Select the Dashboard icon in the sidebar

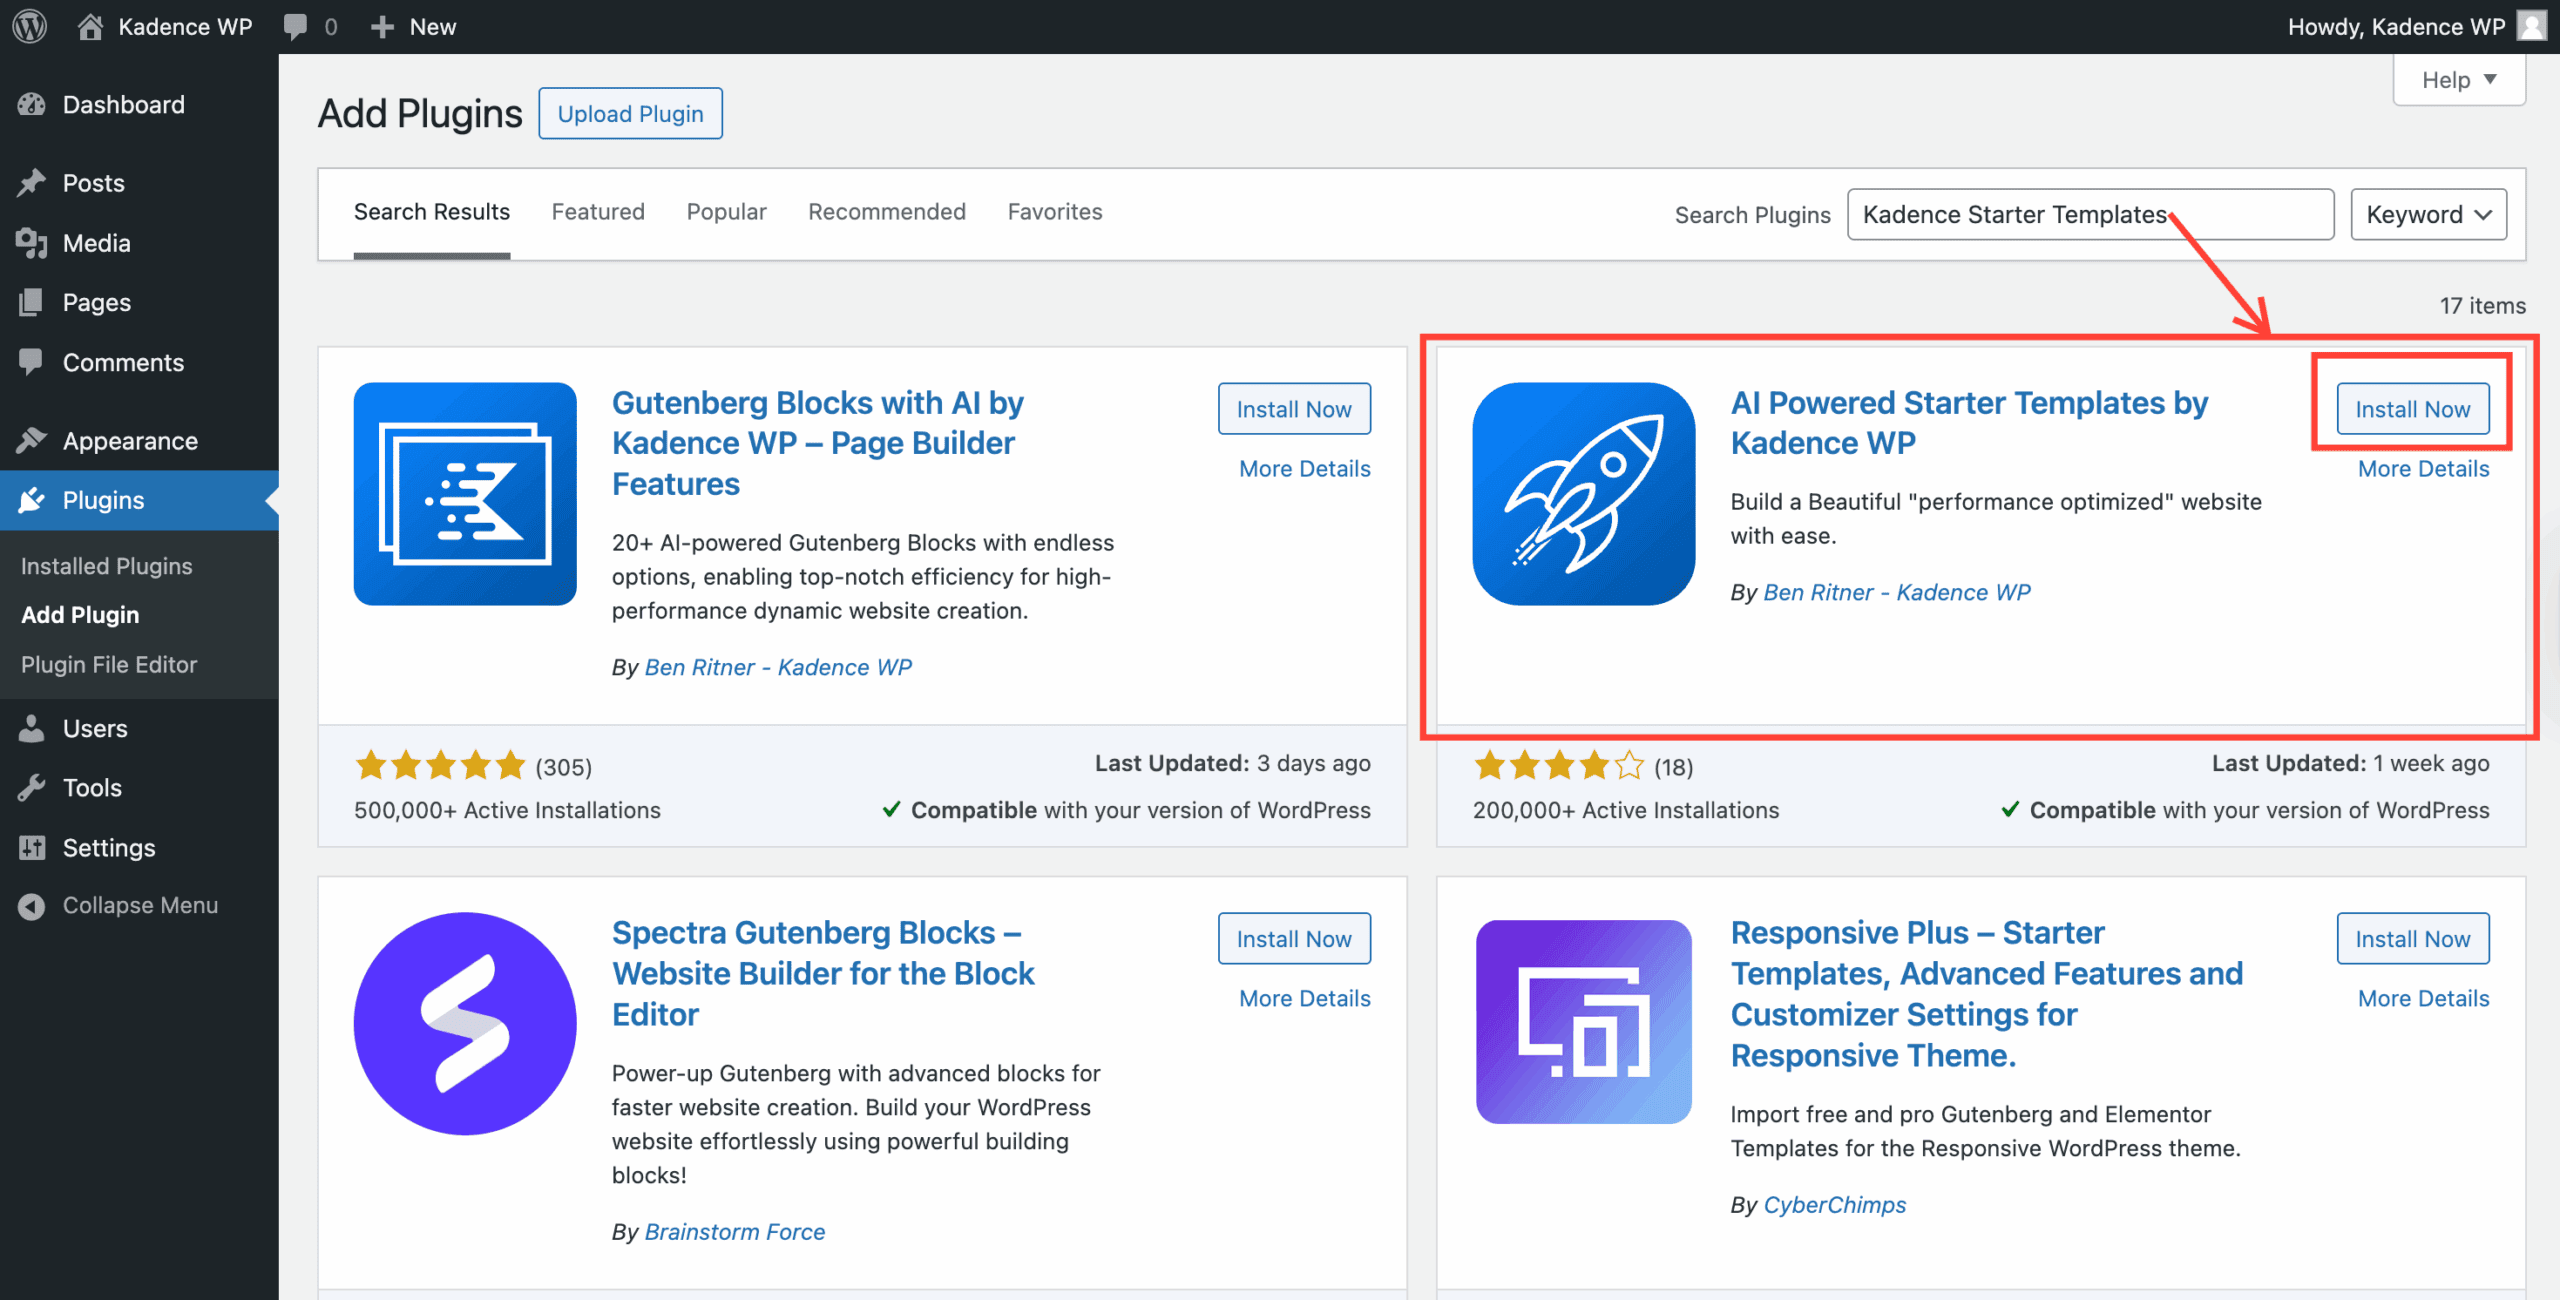[x=32, y=104]
